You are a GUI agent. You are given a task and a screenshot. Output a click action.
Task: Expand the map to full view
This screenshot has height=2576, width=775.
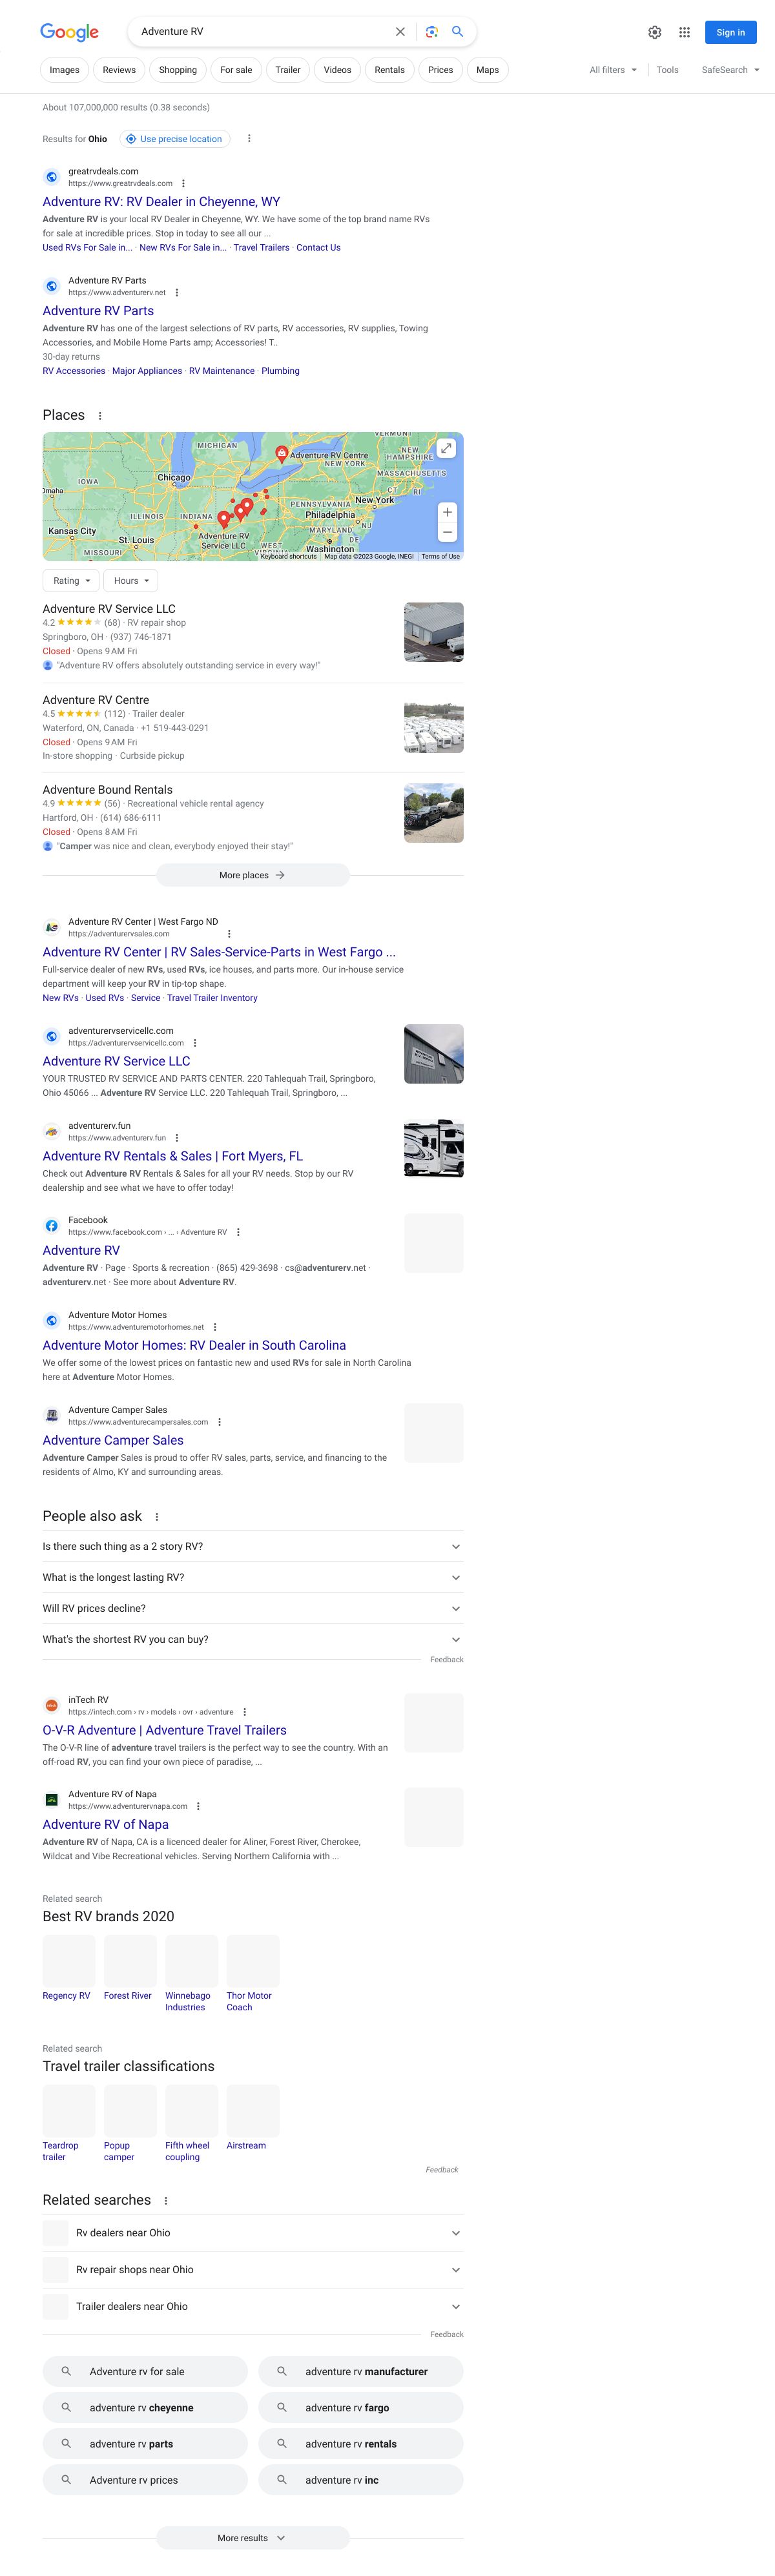click(447, 448)
